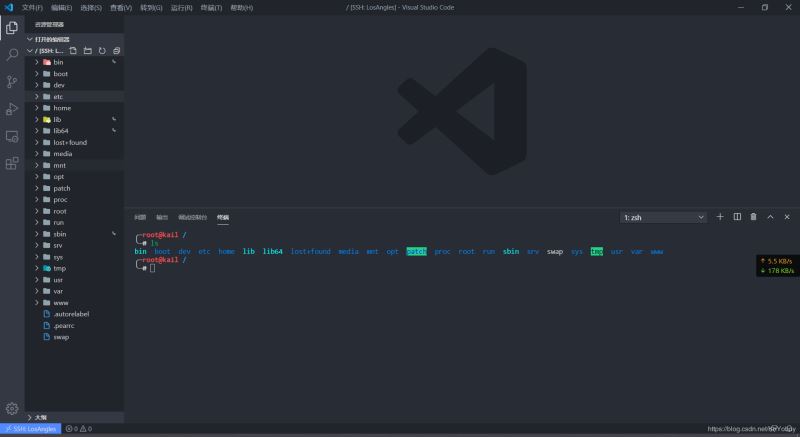Image resolution: width=800 pixels, height=437 pixels.
Task: Switch to the Problems panel tab
Action: (x=140, y=217)
